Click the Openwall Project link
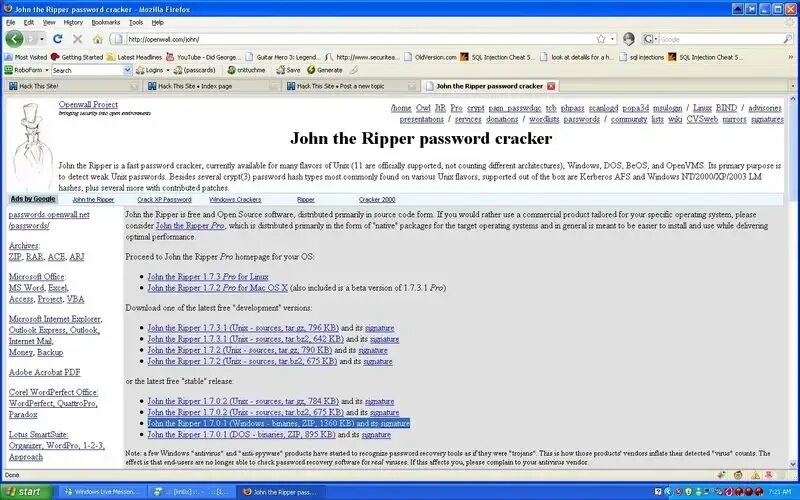 coord(88,105)
